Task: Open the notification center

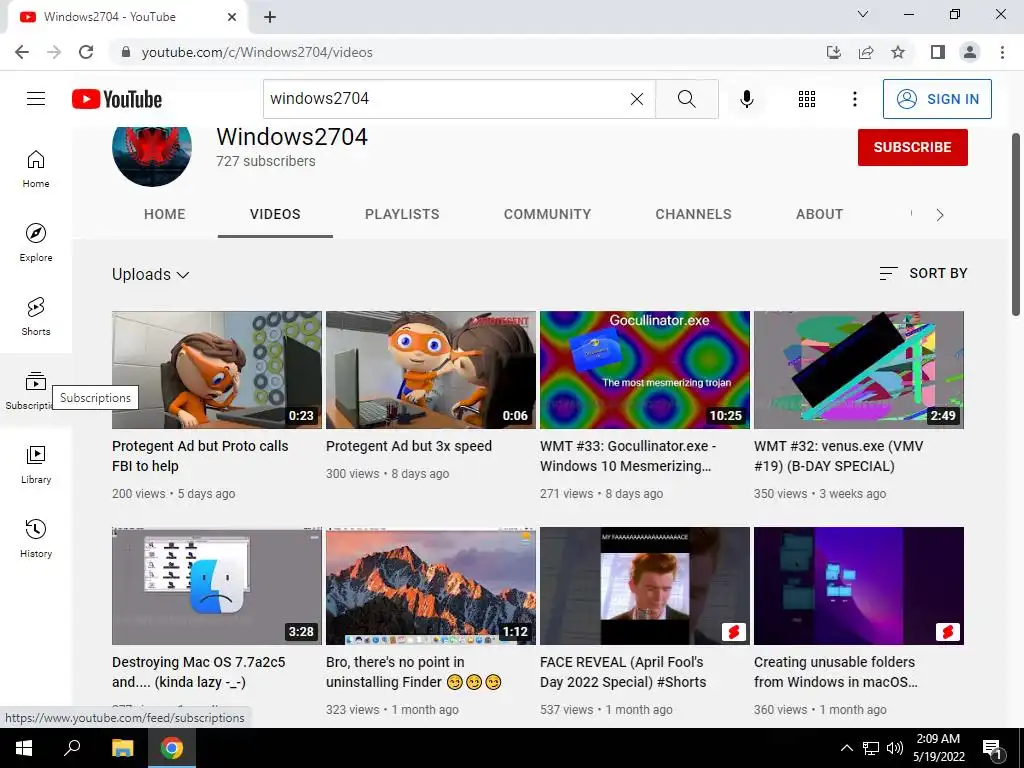Action: (x=992, y=749)
